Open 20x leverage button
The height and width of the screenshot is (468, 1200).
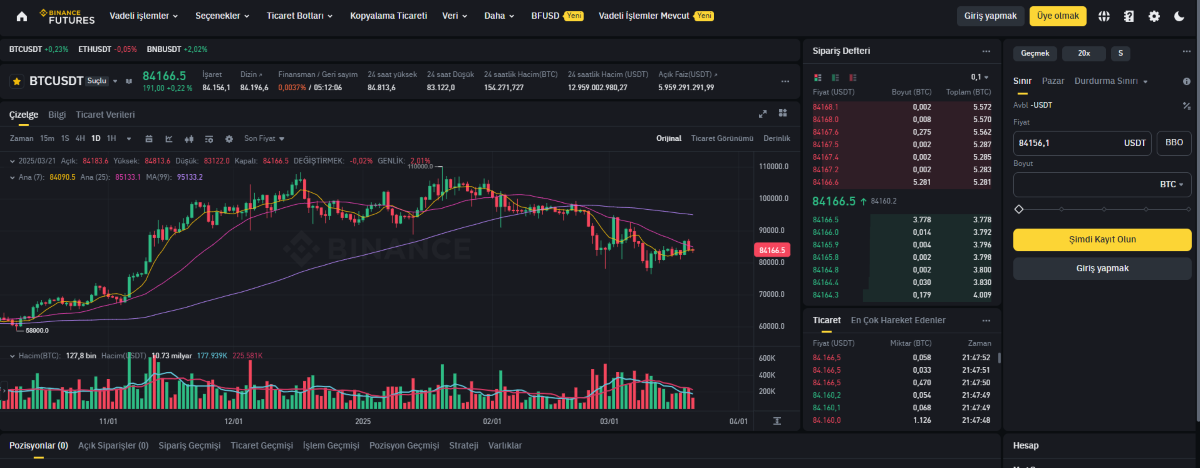coord(1084,53)
